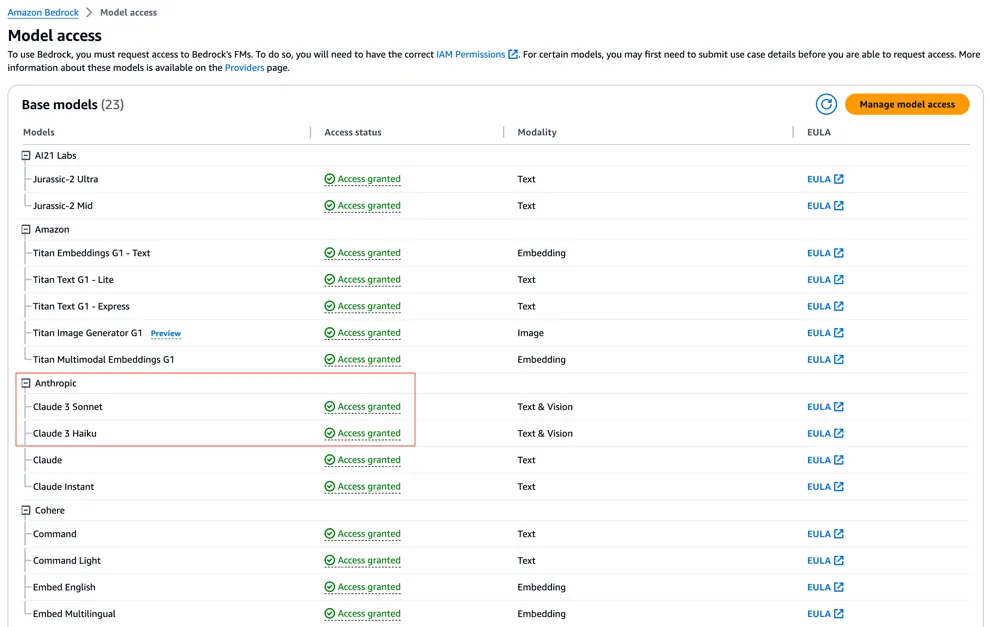Select the Titan Multimodal Embeddings G1 row name
This screenshot has width=990, height=627.
click(104, 359)
